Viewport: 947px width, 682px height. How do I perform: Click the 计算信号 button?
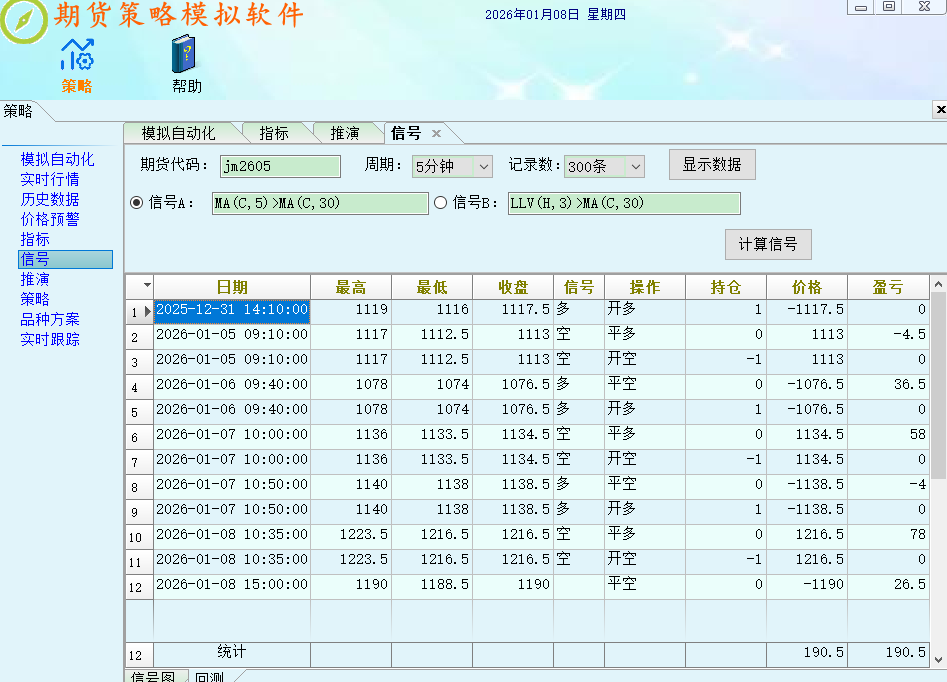(x=767, y=244)
